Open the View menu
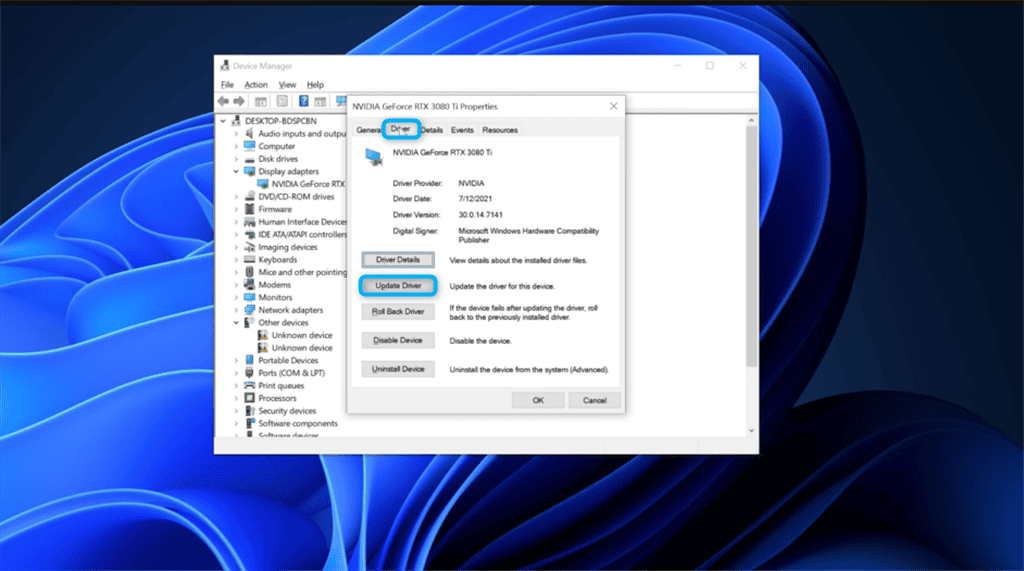 point(287,85)
